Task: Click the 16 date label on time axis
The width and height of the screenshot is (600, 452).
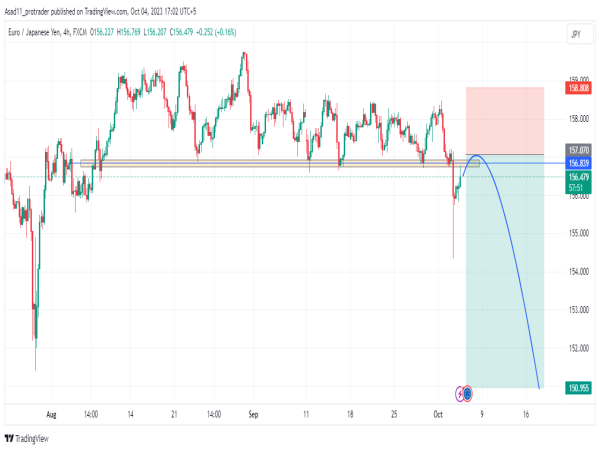Action: click(526, 414)
